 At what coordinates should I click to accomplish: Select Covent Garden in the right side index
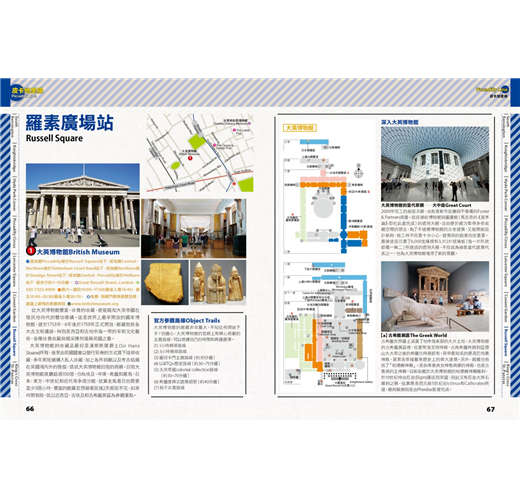click(x=506, y=308)
